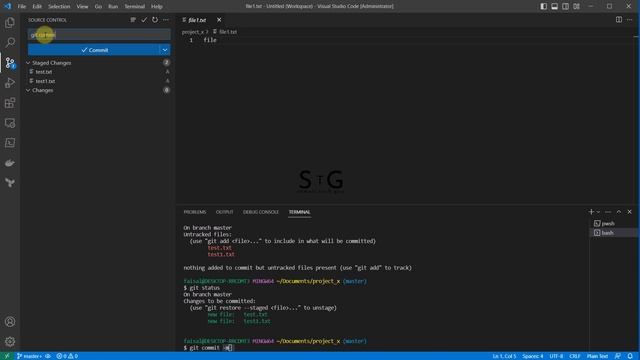This screenshot has width=640, height=360.
Task: Open the Explorer view in activity bar
Action: [x=10, y=22]
